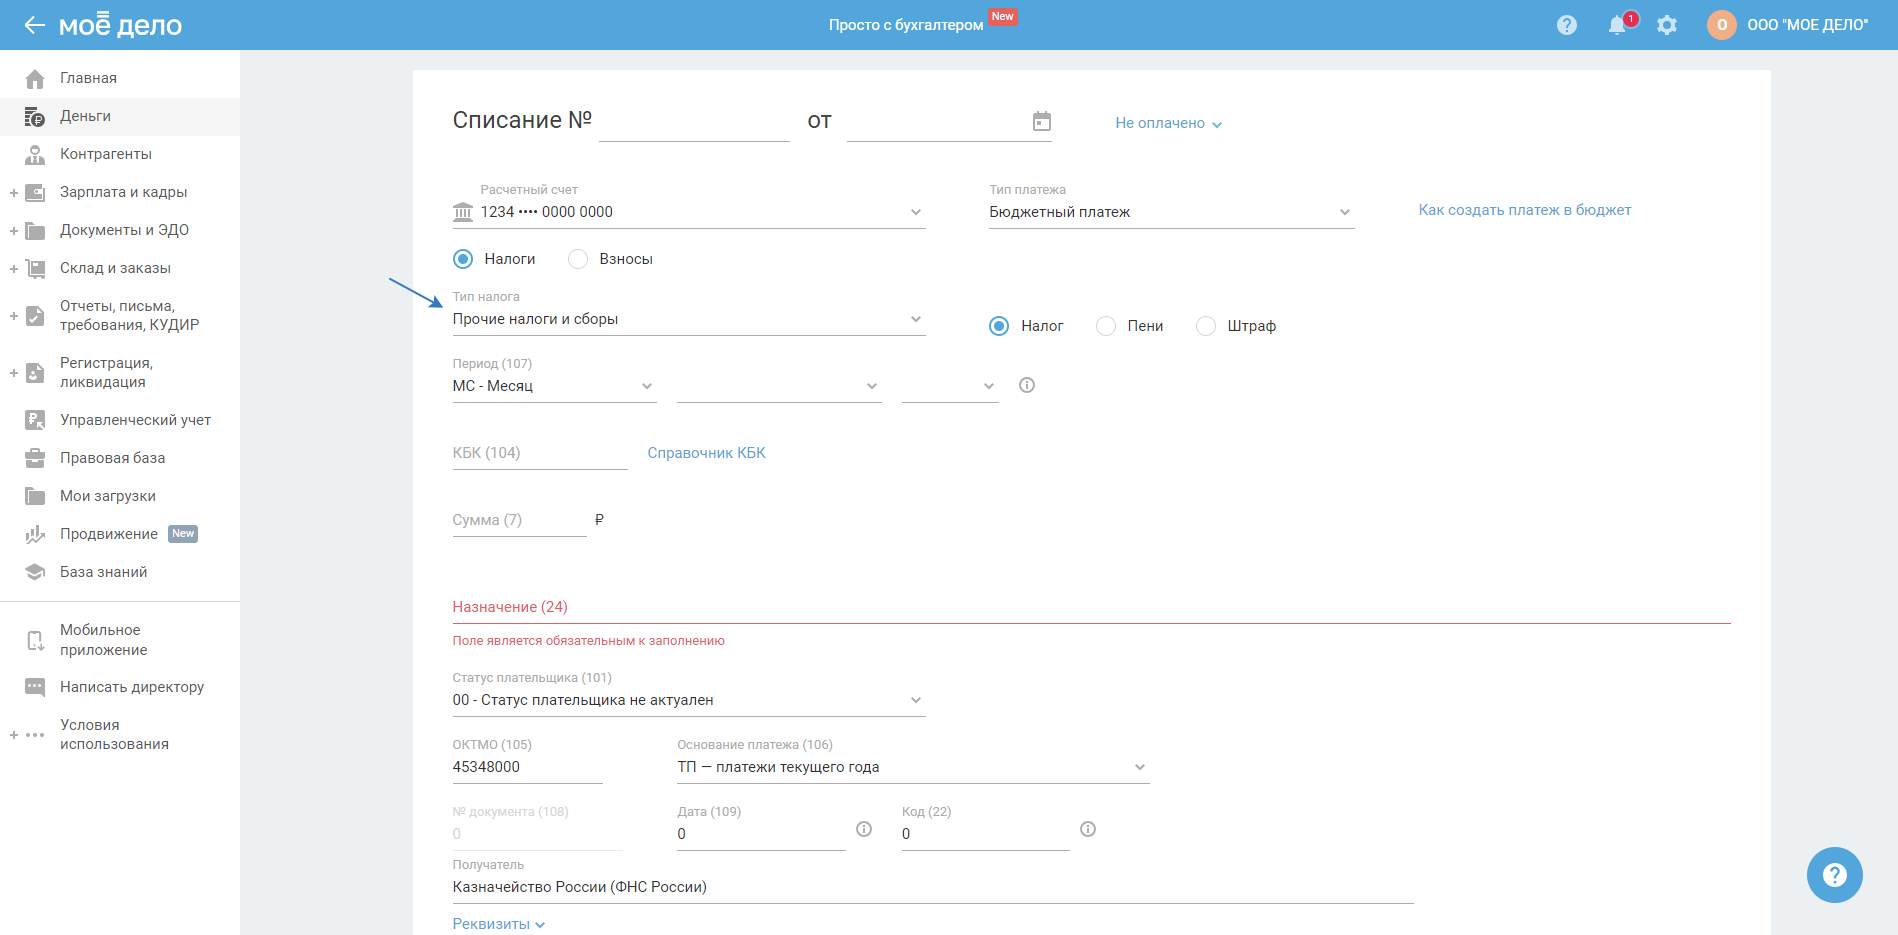
Task: Focus the Назначение (24) field
Action: coord(1091,607)
